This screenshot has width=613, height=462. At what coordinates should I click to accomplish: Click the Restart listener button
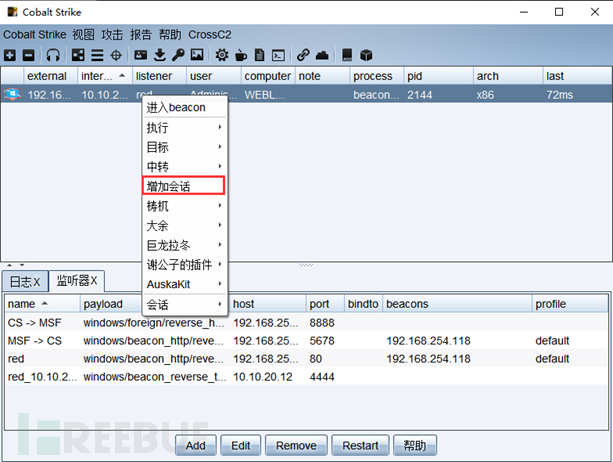click(360, 445)
